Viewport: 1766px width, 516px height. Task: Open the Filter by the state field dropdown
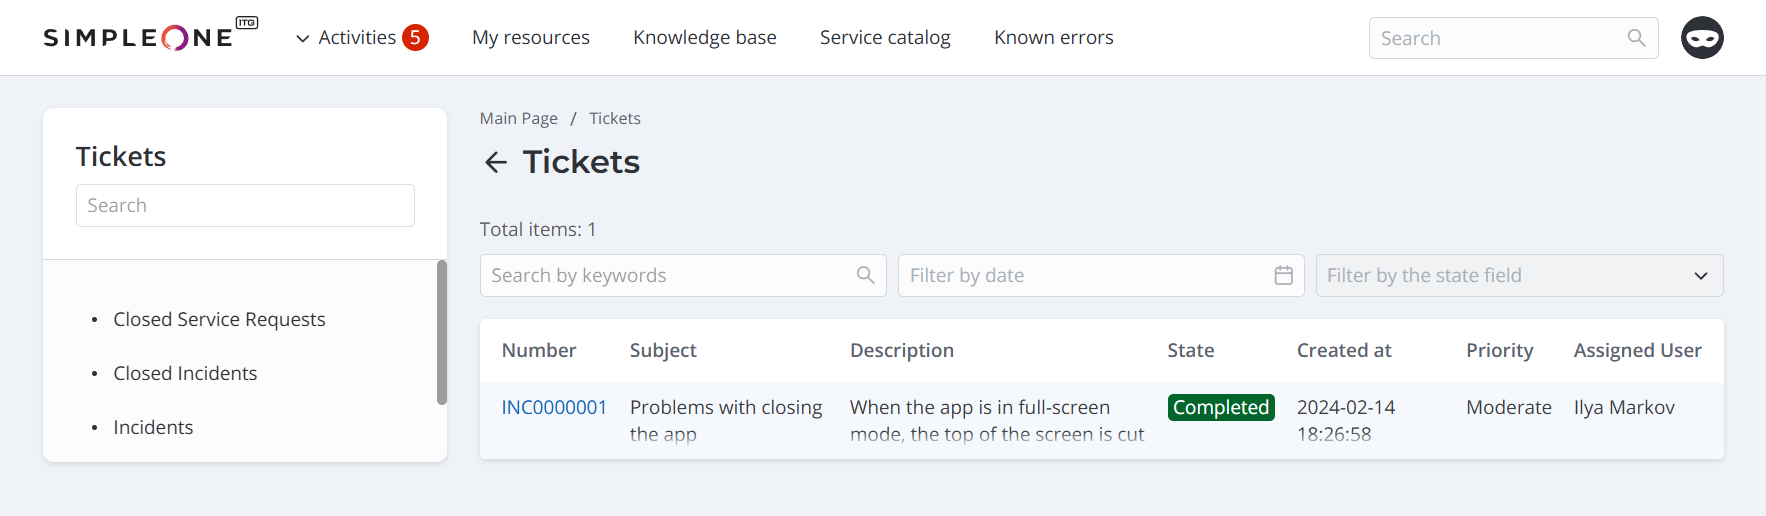(x=1519, y=275)
